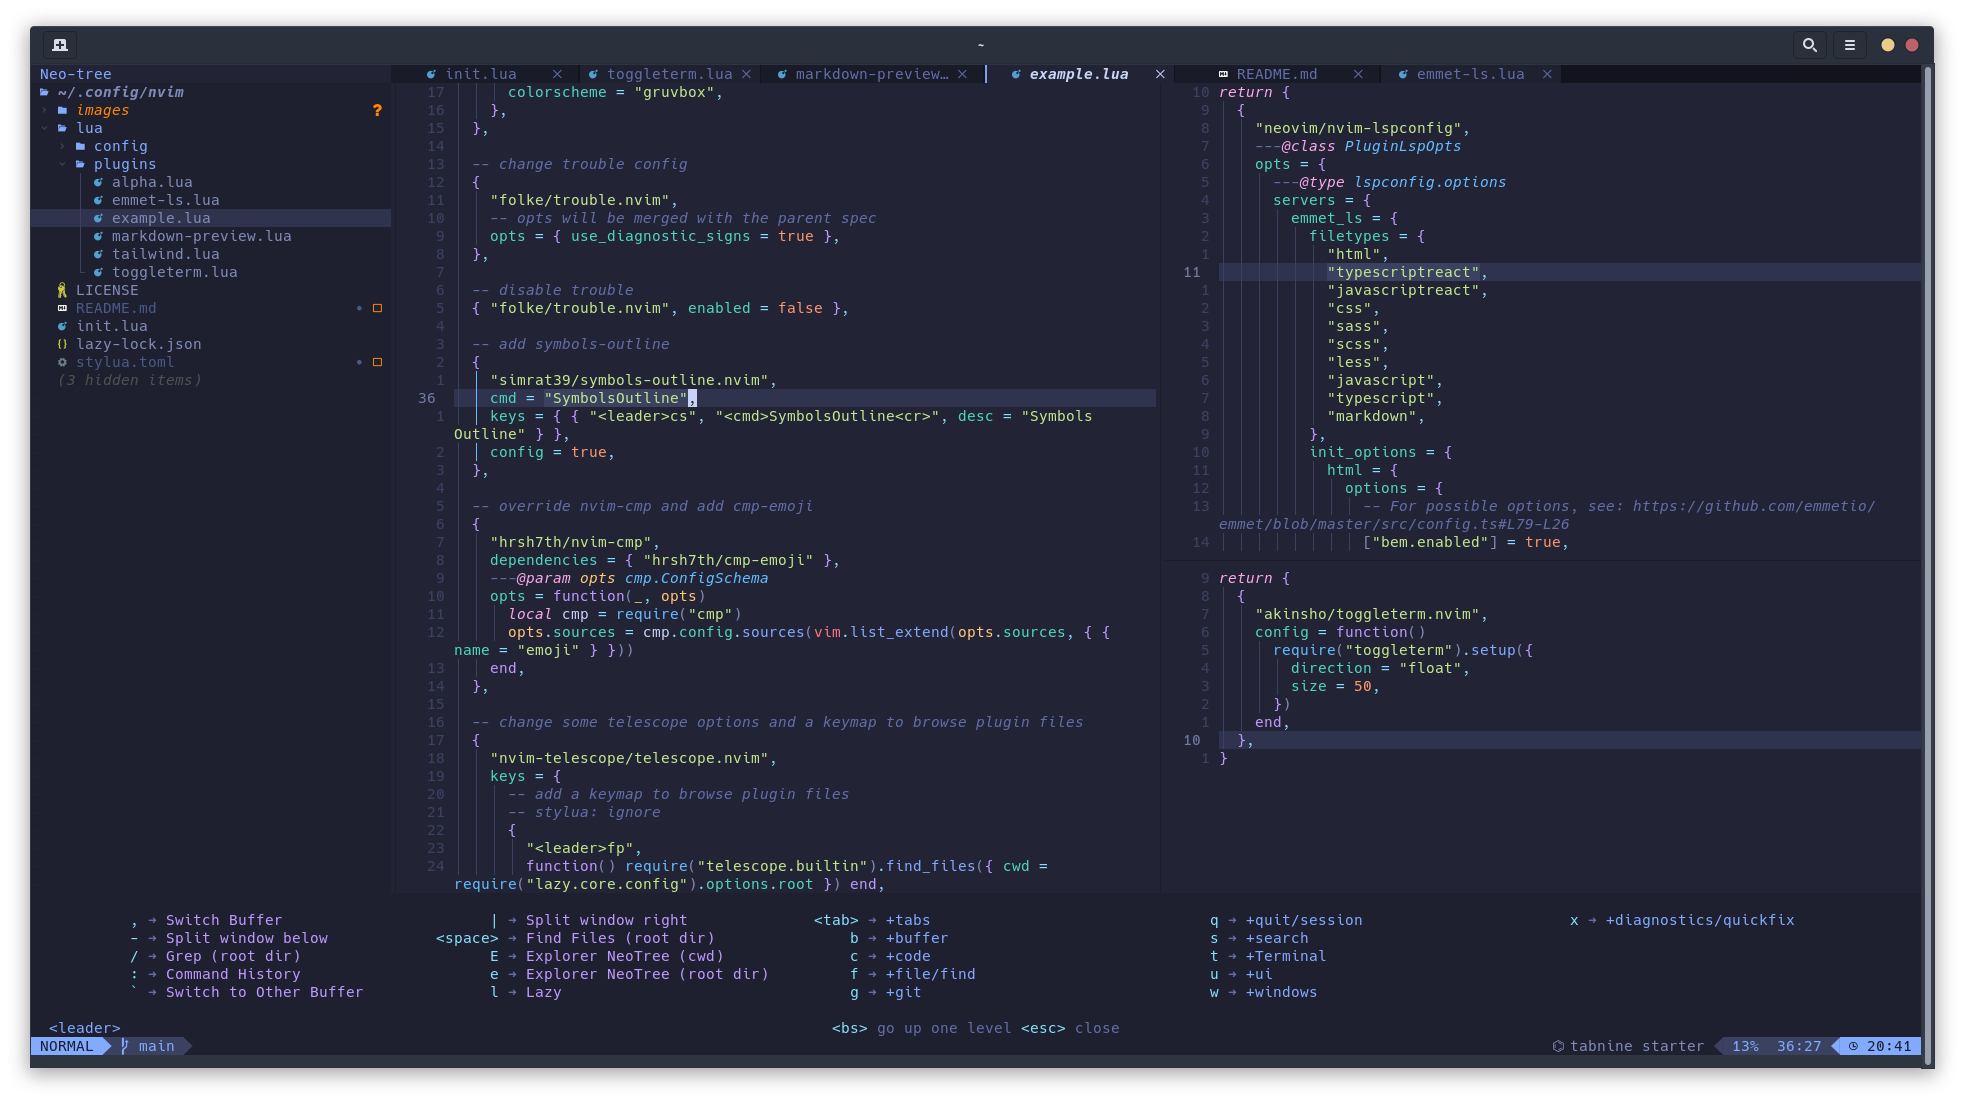Click the lua icon on emmet-ls.lua tab
The height and width of the screenshot is (1102, 1964).
(x=1403, y=74)
